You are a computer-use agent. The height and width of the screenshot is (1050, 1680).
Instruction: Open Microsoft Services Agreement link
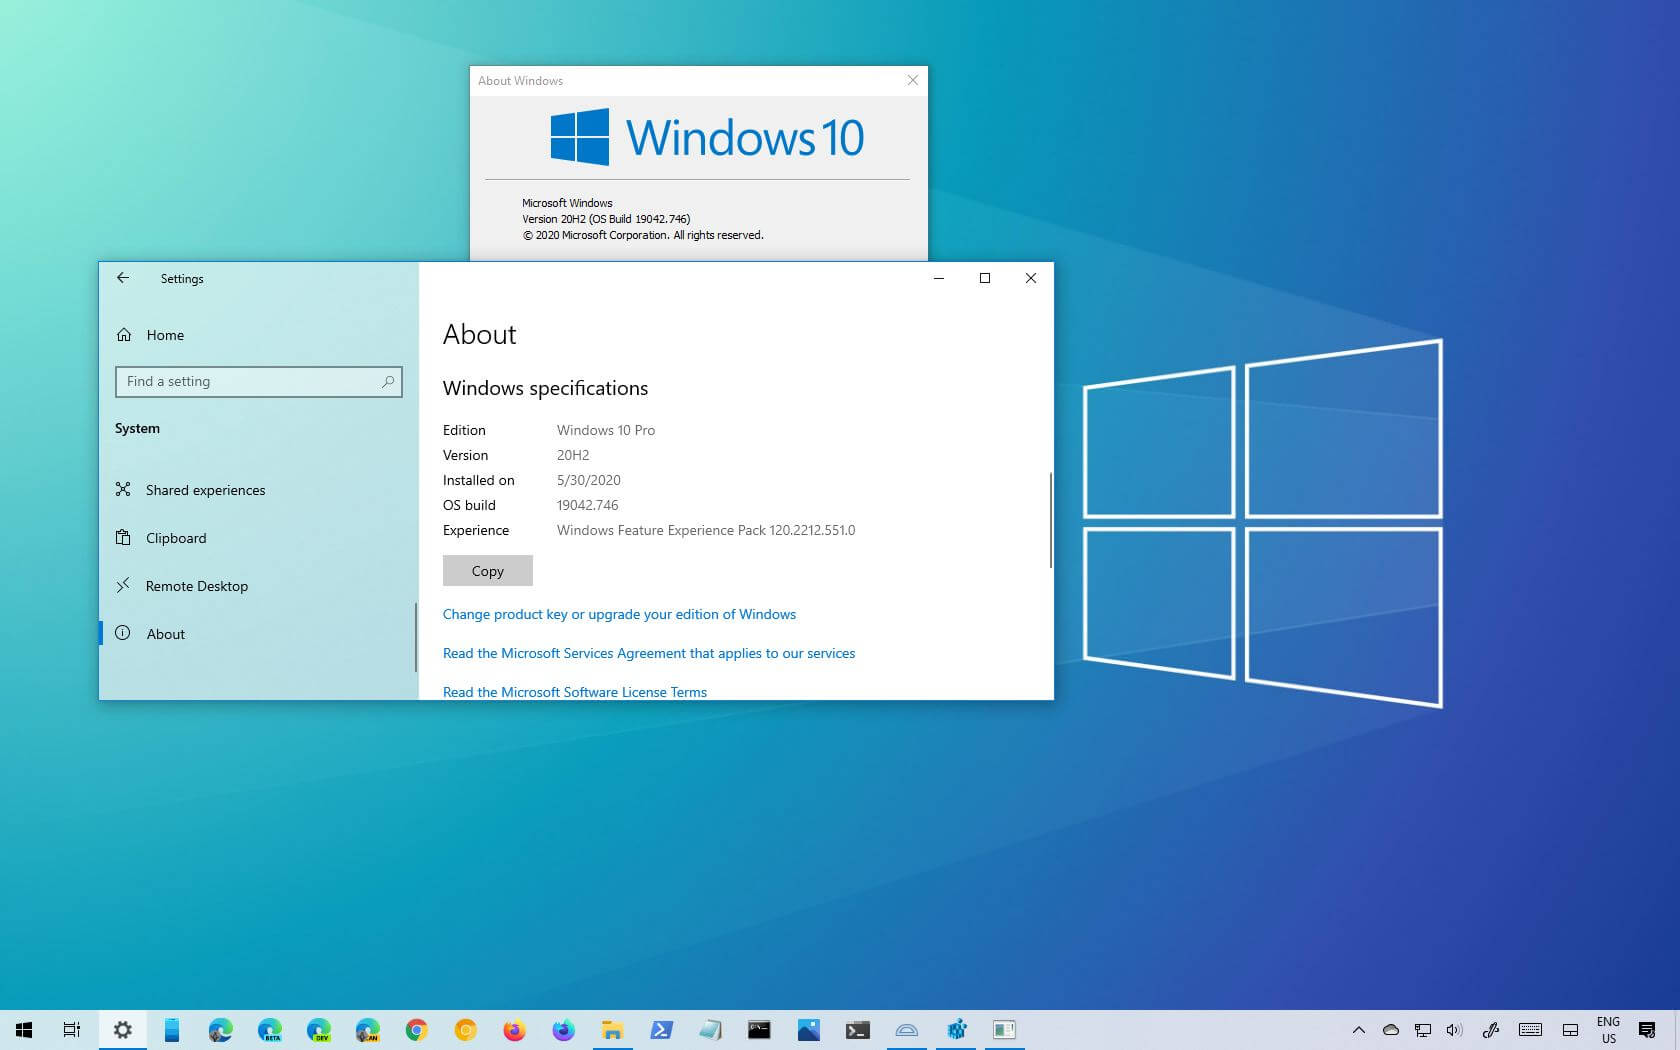[x=649, y=653]
